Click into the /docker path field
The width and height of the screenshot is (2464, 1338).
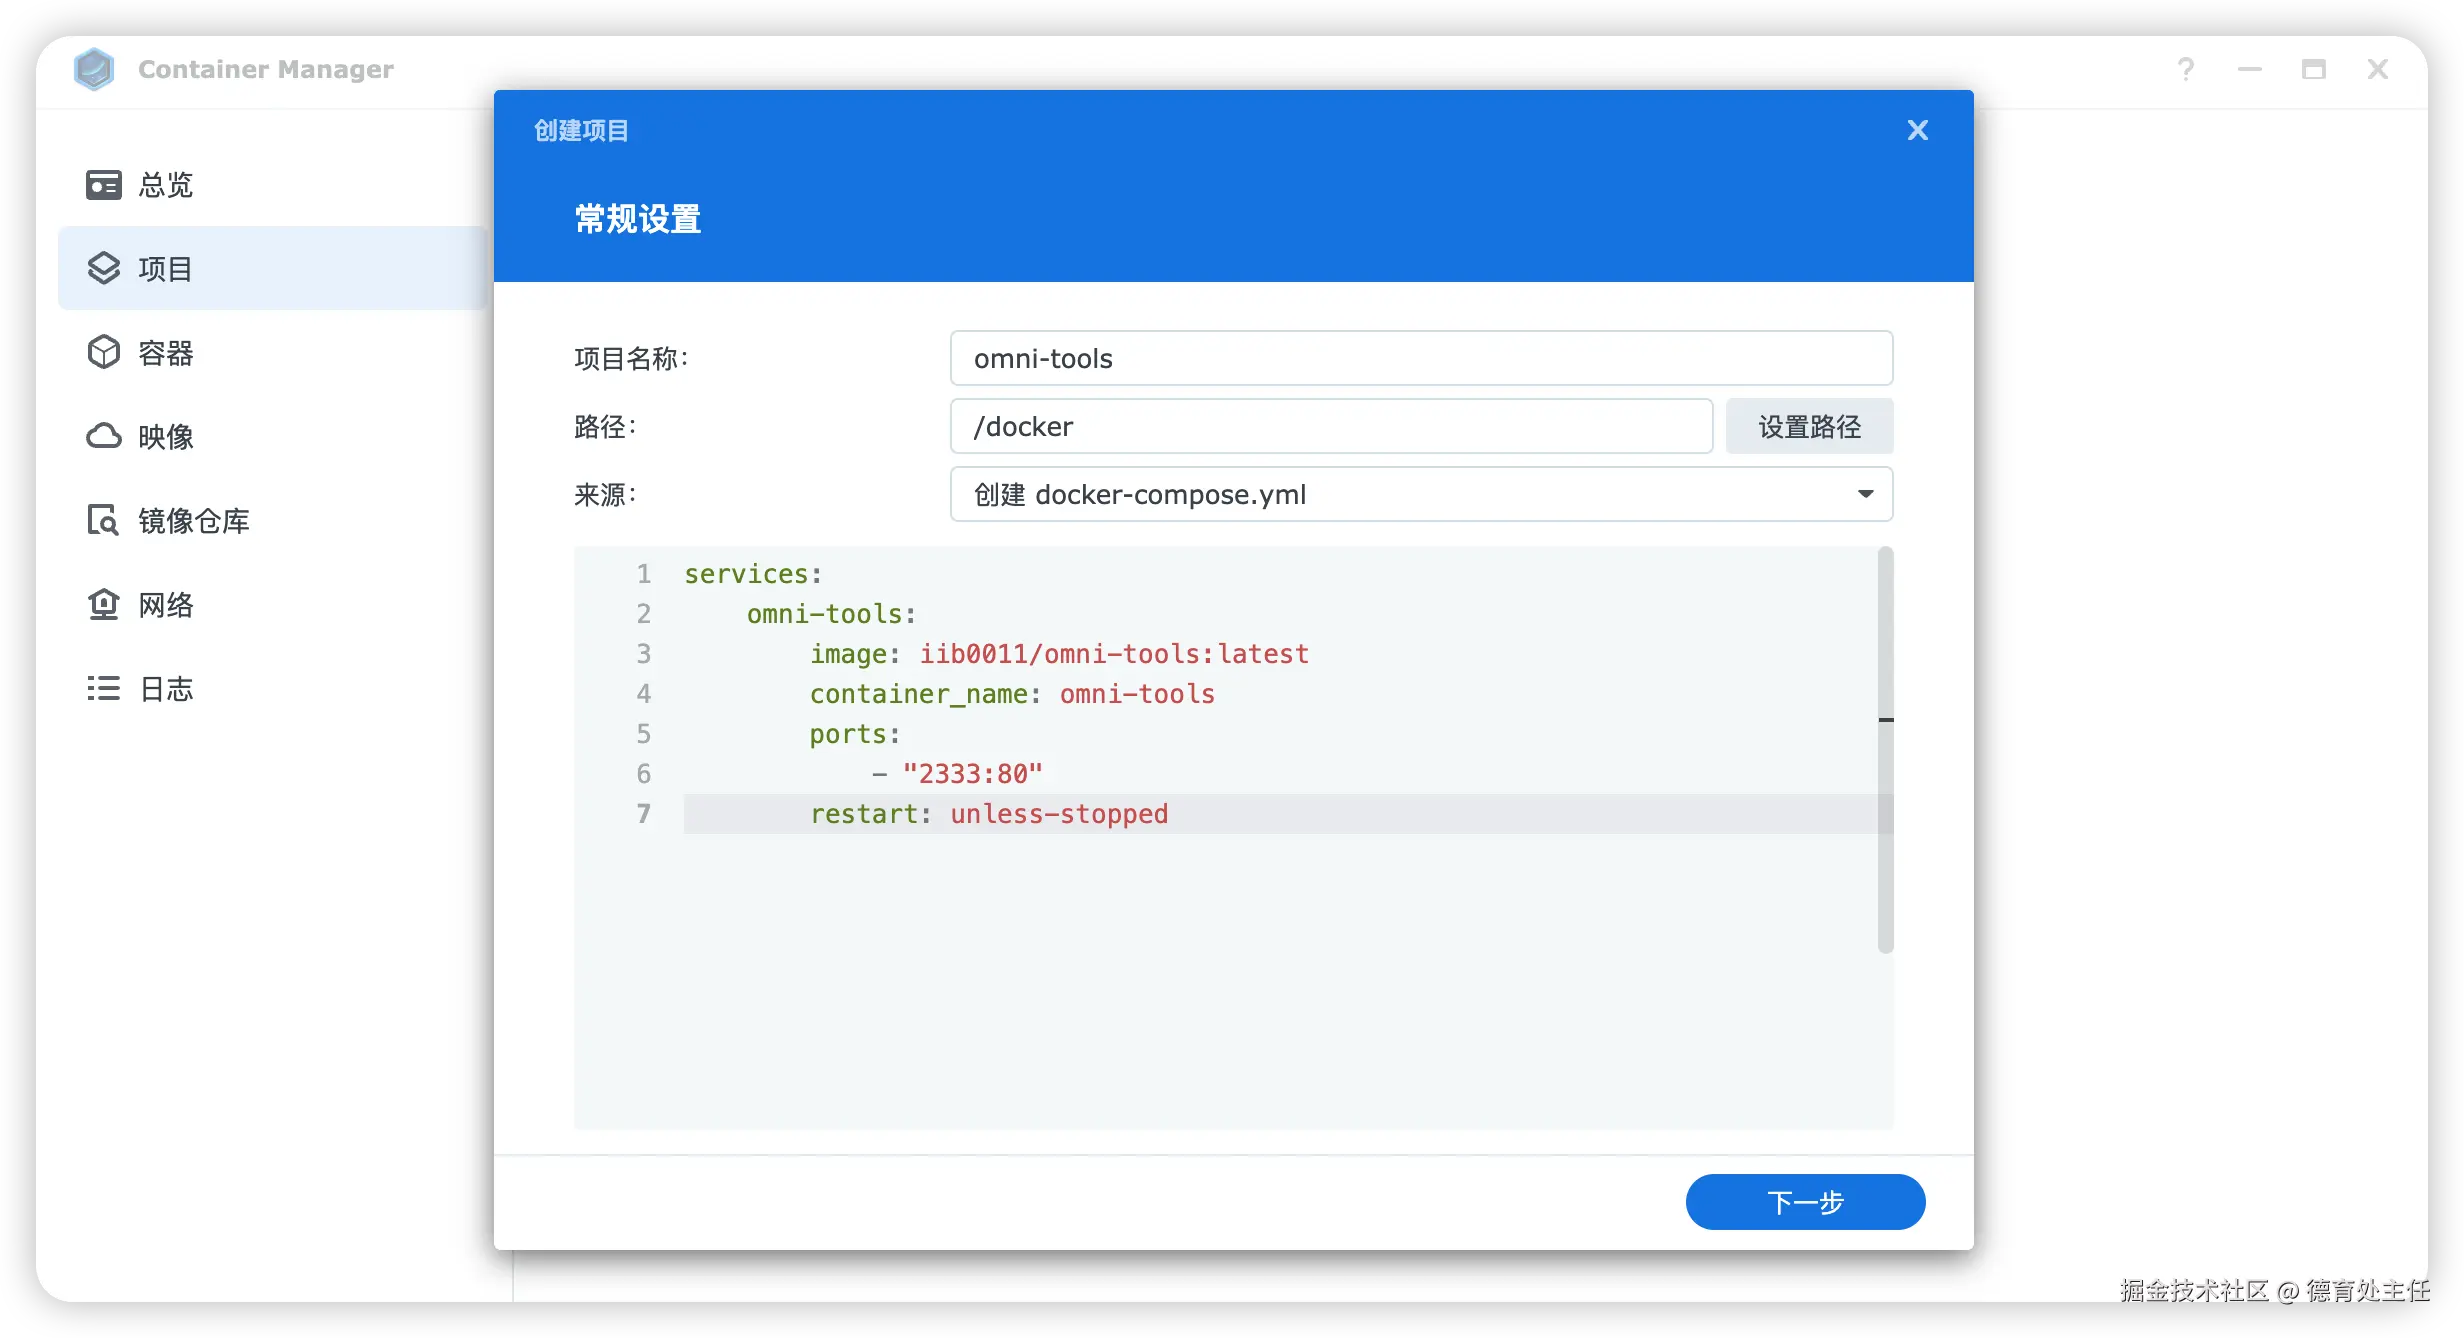point(1330,426)
